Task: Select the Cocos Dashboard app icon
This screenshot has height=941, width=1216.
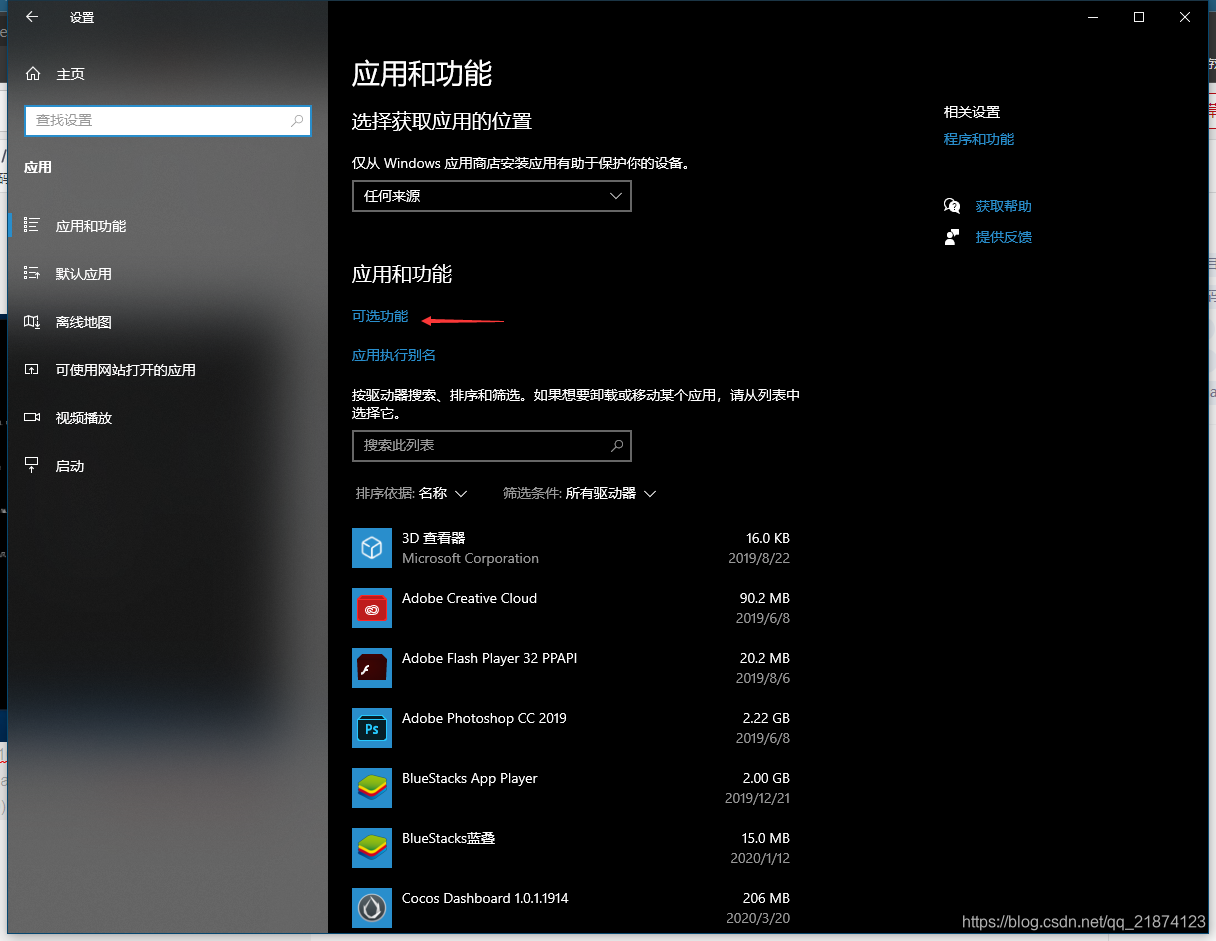Action: point(372,908)
